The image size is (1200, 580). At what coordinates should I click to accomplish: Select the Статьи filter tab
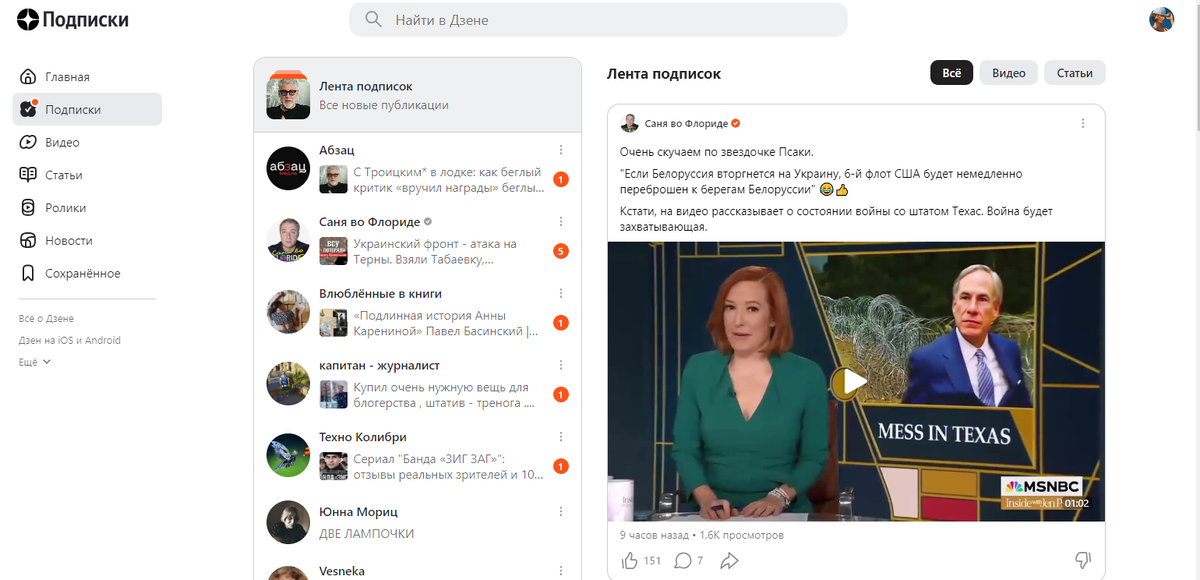1075,73
